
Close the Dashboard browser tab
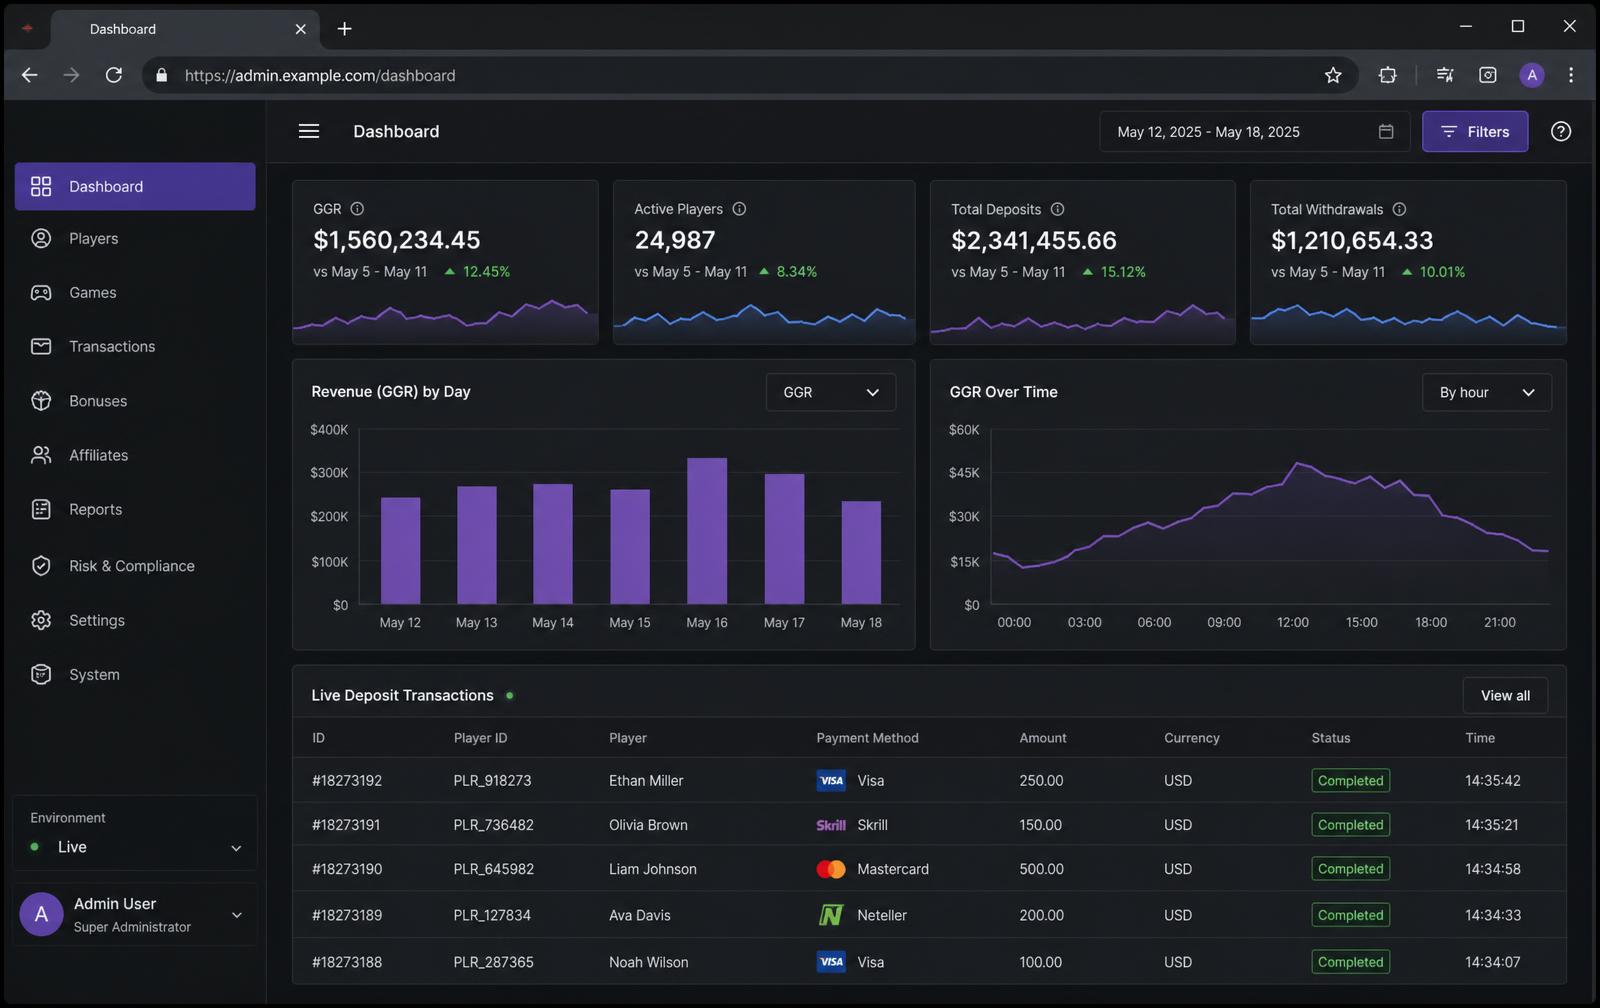[300, 29]
